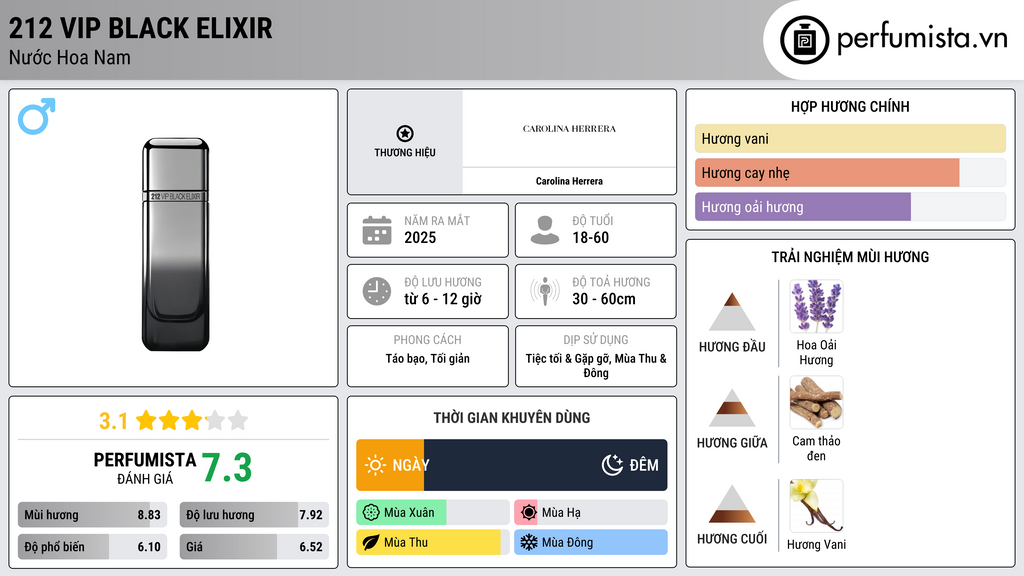Click the person icon next to Độ tuổi
This screenshot has width=1024, height=576.
(x=545, y=230)
